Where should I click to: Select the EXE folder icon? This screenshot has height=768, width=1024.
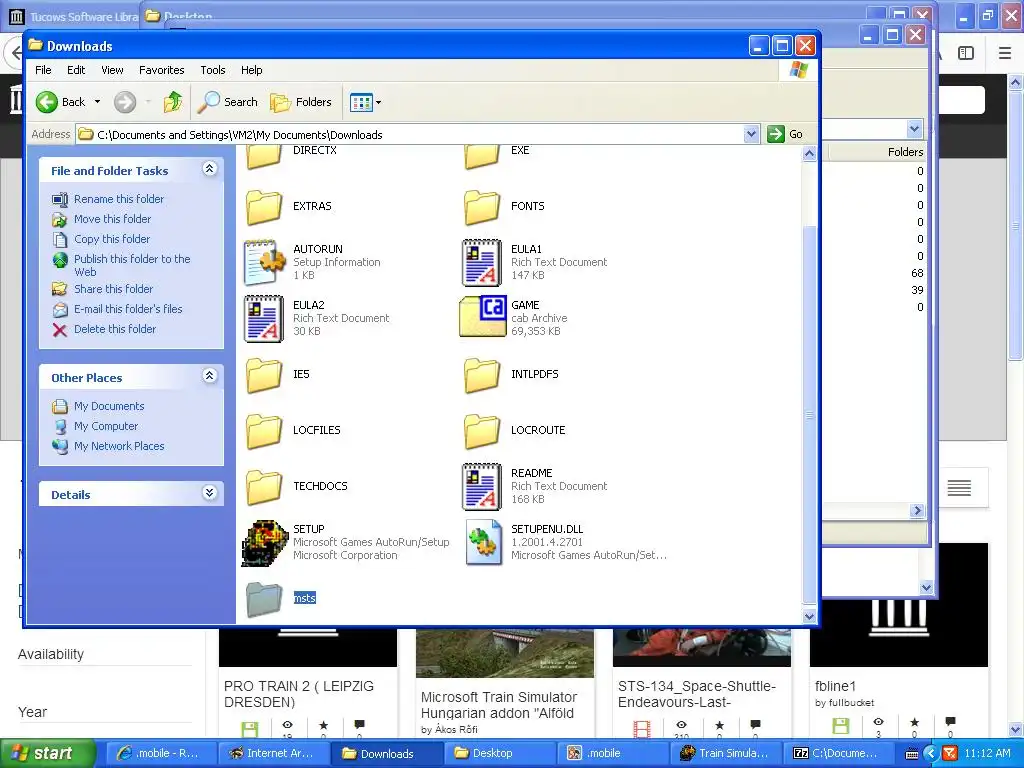click(x=482, y=155)
